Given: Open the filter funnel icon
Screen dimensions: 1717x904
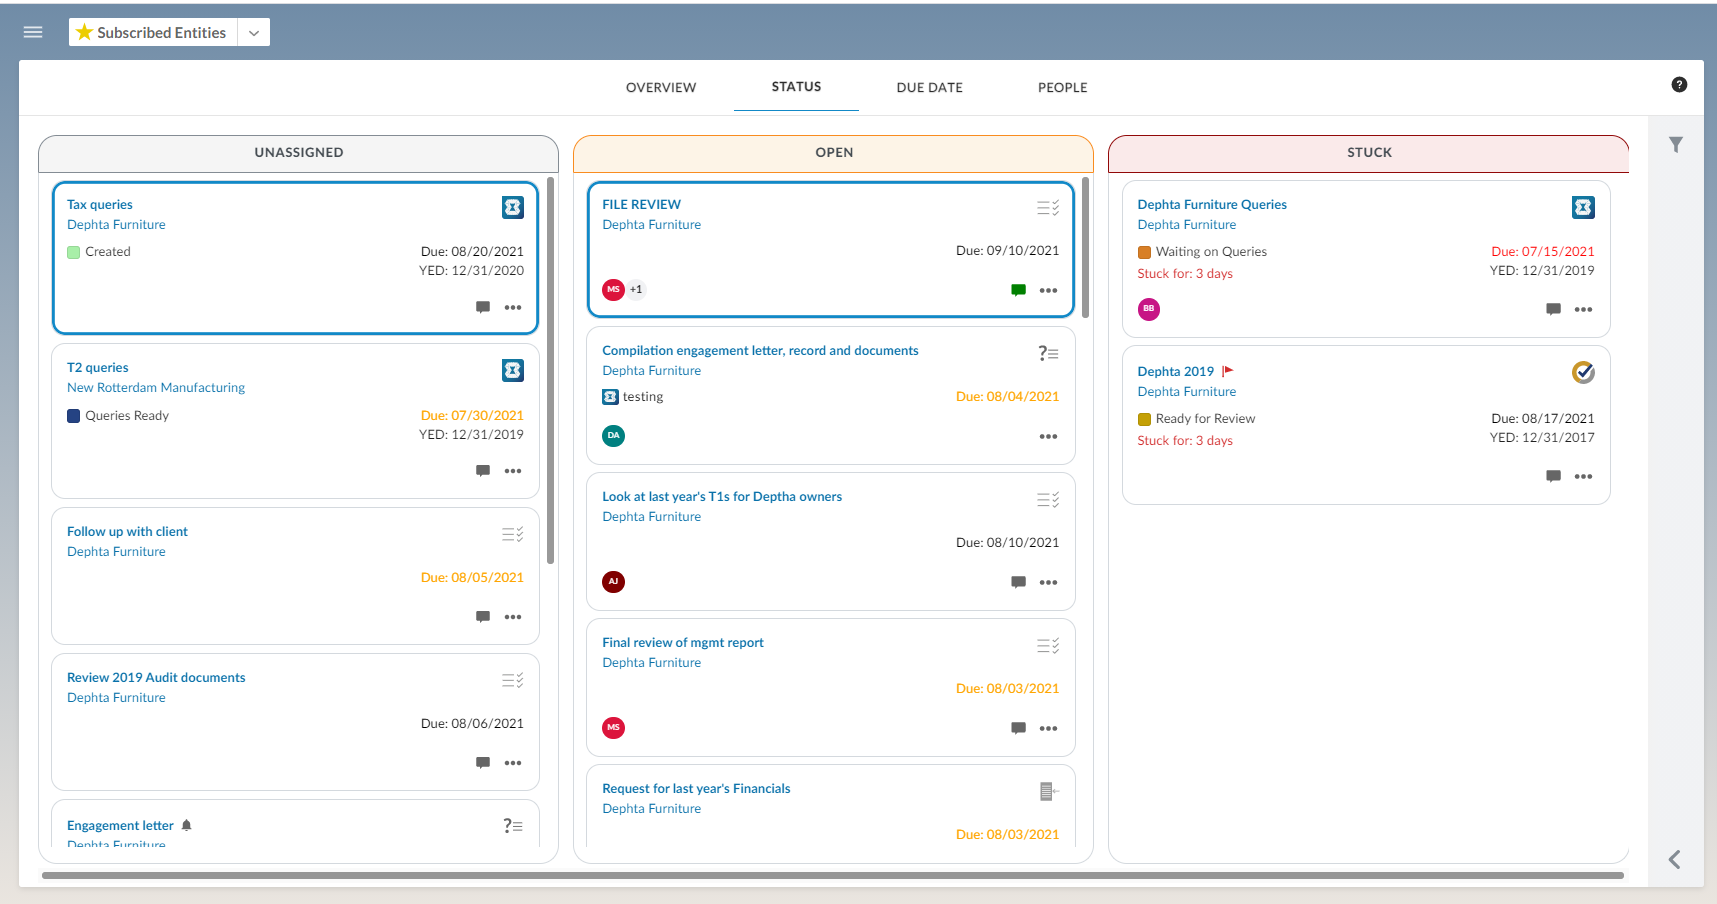Looking at the screenshot, I should click(1676, 145).
